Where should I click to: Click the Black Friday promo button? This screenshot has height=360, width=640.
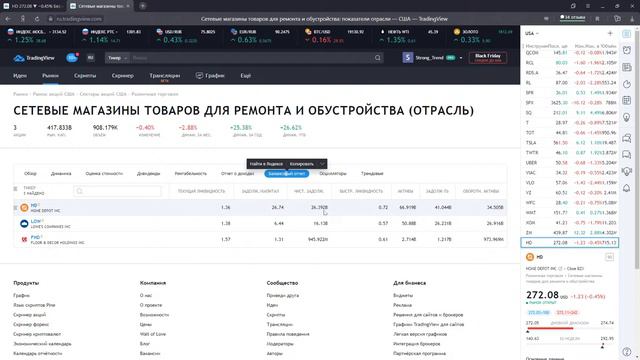pyautogui.click(x=488, y=58)
